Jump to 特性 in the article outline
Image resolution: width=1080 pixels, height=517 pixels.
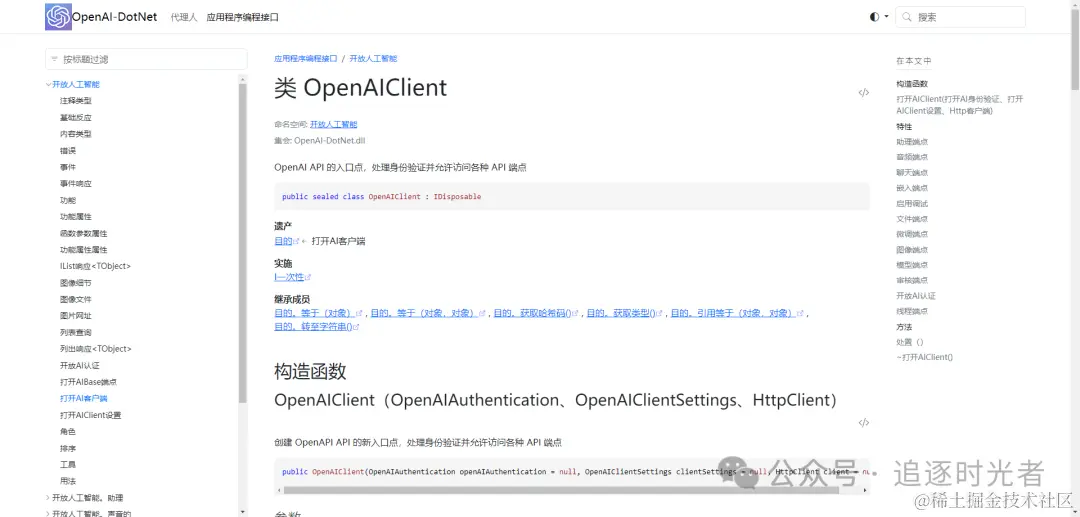(904, 127)
